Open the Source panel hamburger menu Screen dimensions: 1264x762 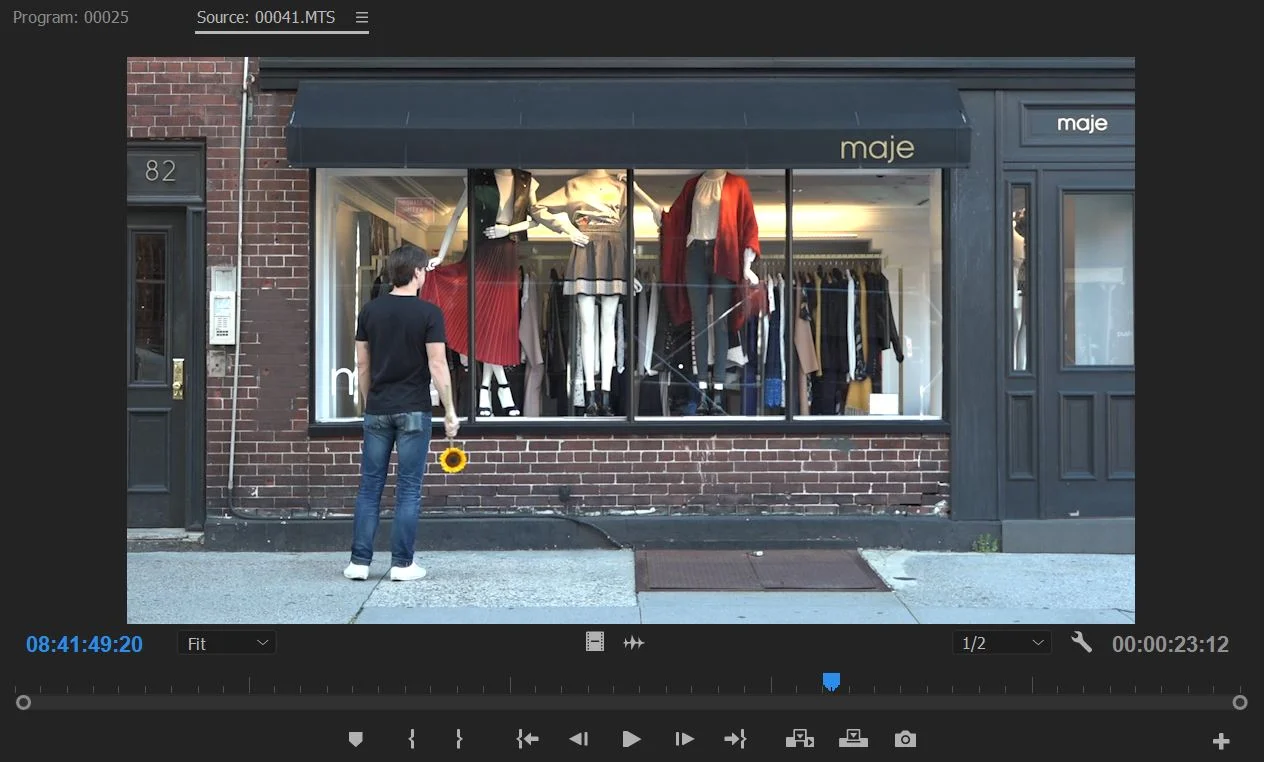[x=362, y=18]
